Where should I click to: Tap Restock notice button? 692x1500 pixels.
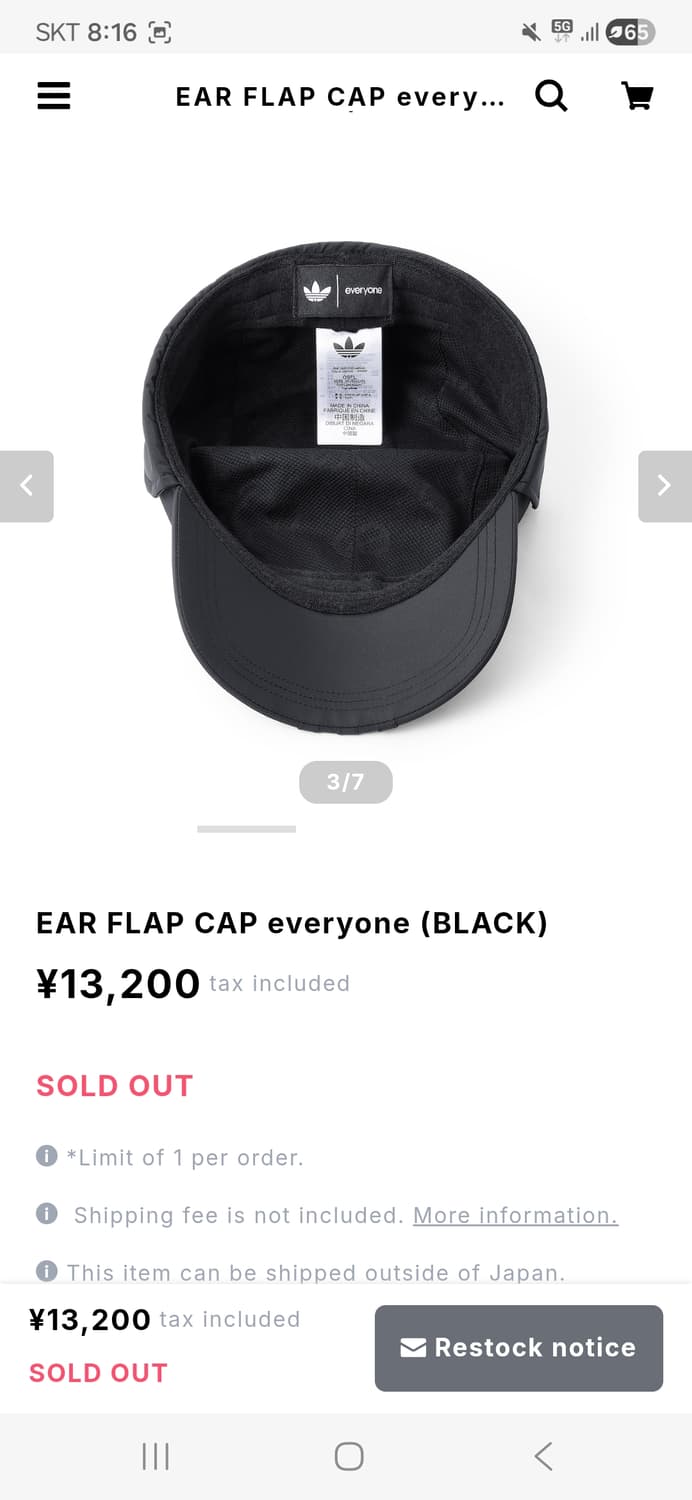pos(519,1348)
